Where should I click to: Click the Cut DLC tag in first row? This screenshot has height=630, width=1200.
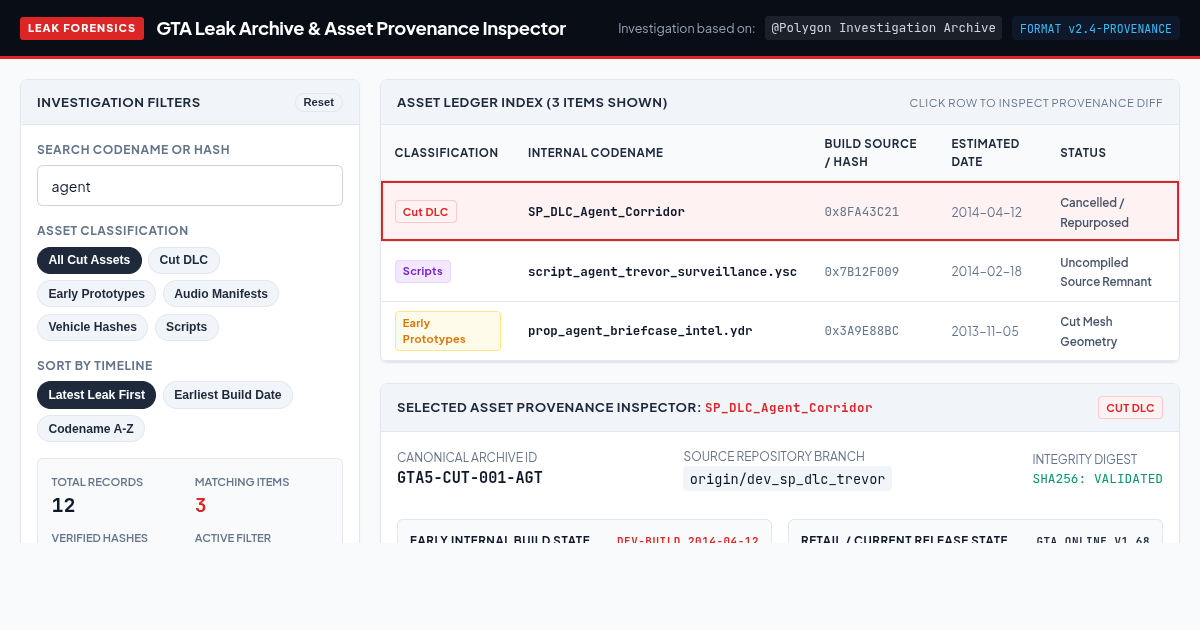(426, 212)
